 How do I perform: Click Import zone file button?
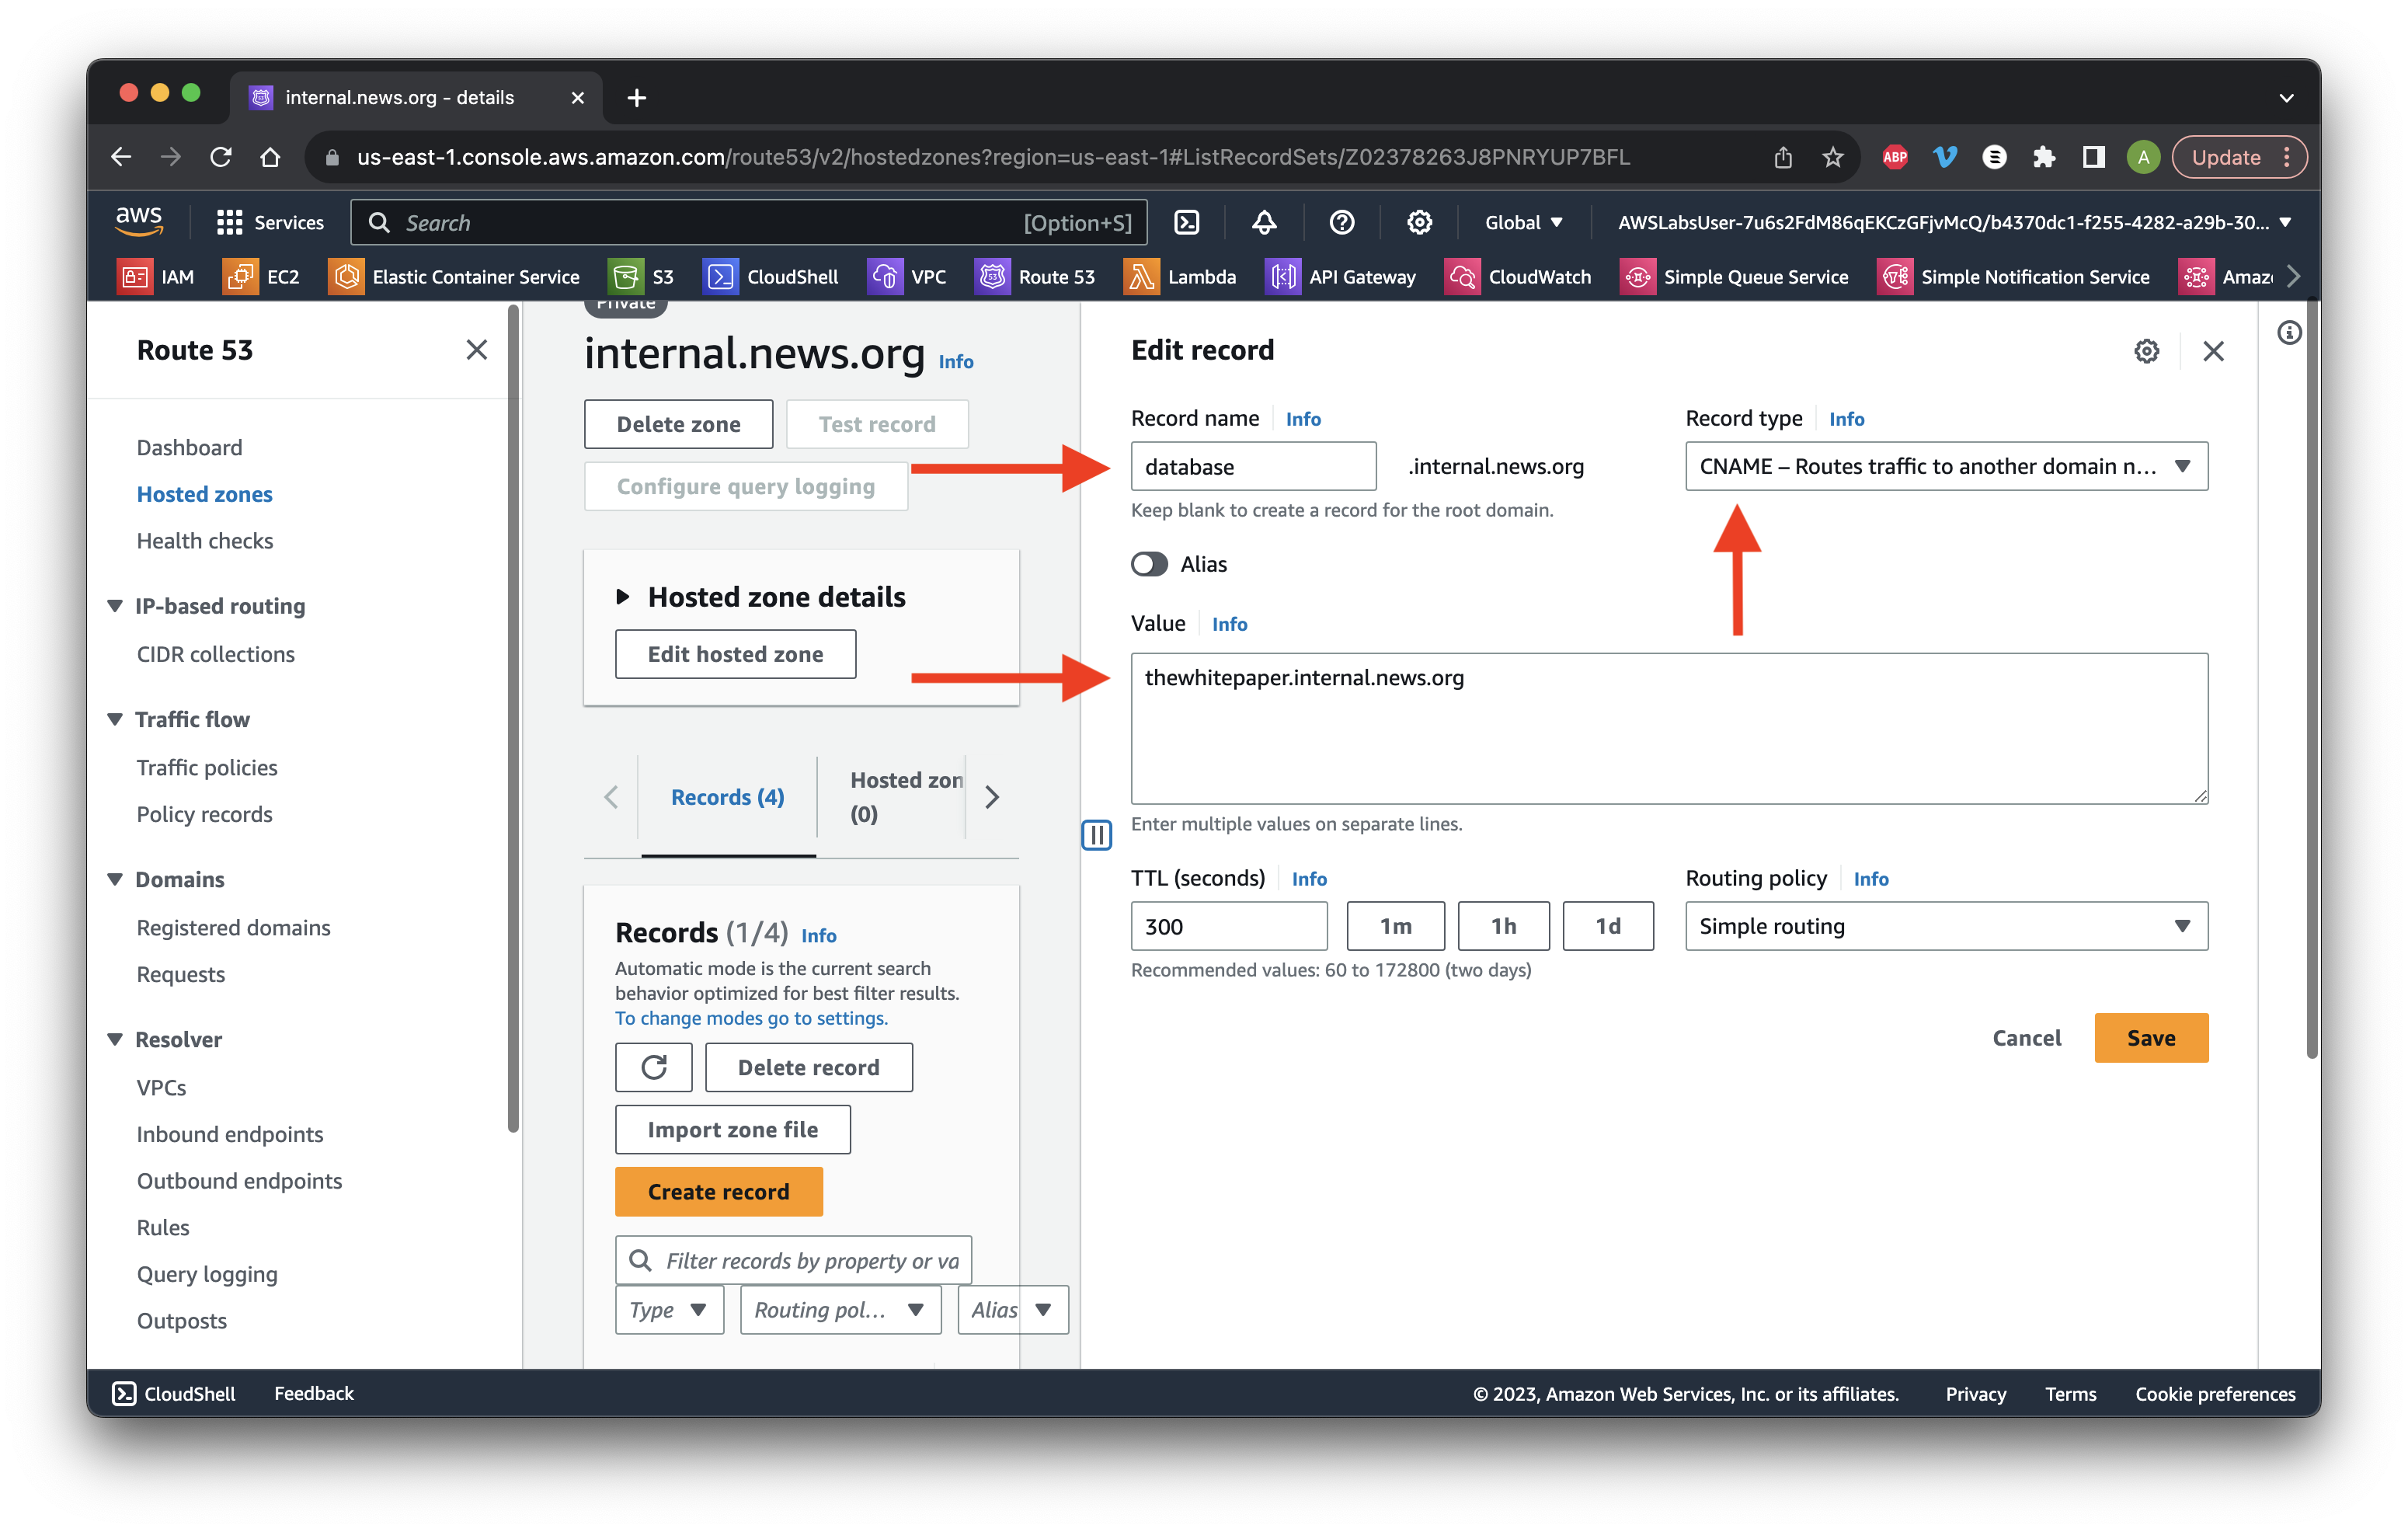pos(732,1129)
